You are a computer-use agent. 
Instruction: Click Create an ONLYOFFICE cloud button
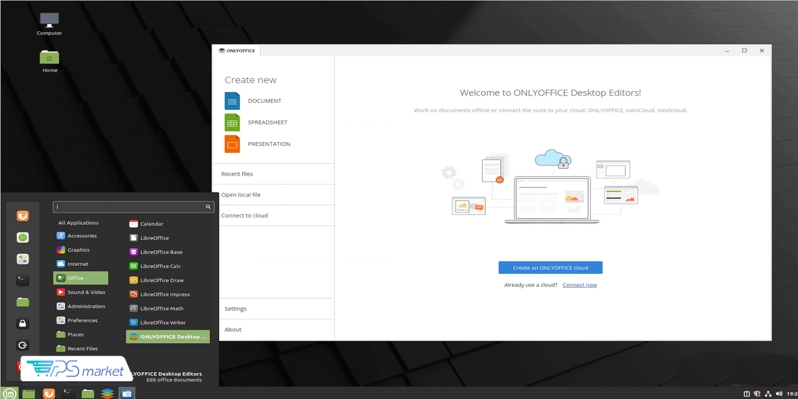click(x=550, y=268)
